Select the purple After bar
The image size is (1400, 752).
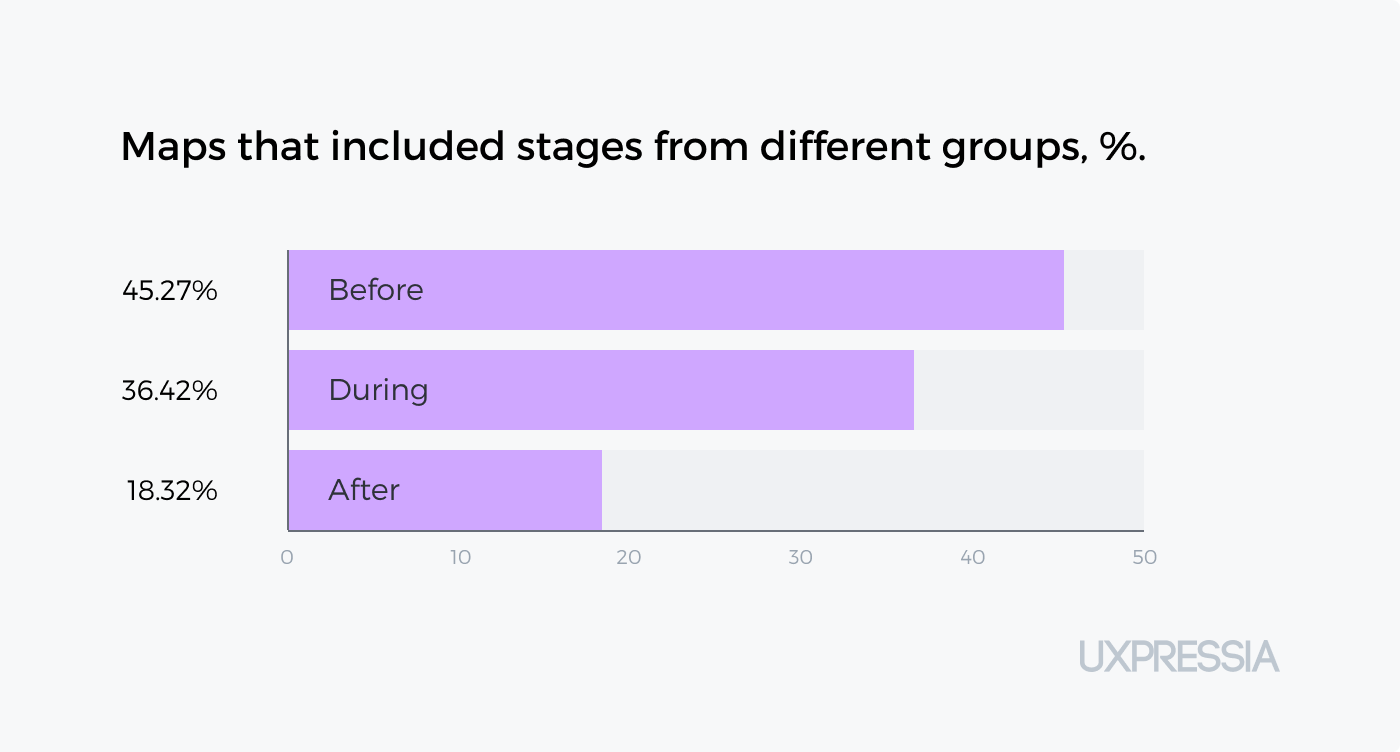(445, 490)
